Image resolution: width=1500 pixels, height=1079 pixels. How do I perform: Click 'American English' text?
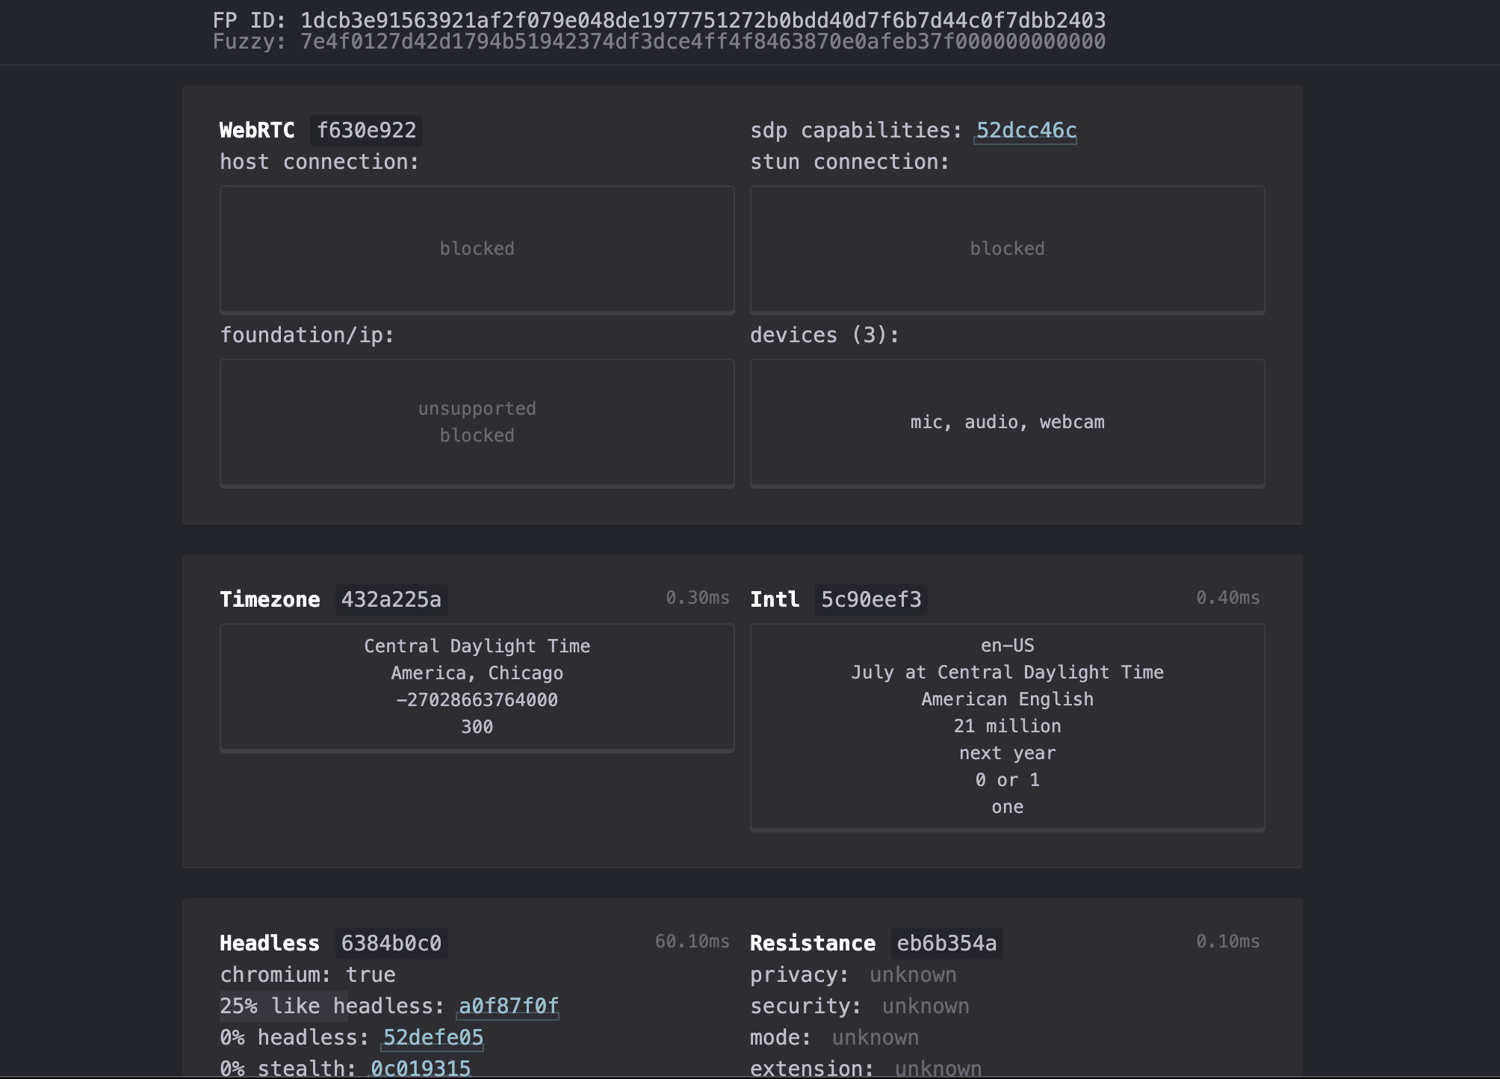coord(1007,700)
